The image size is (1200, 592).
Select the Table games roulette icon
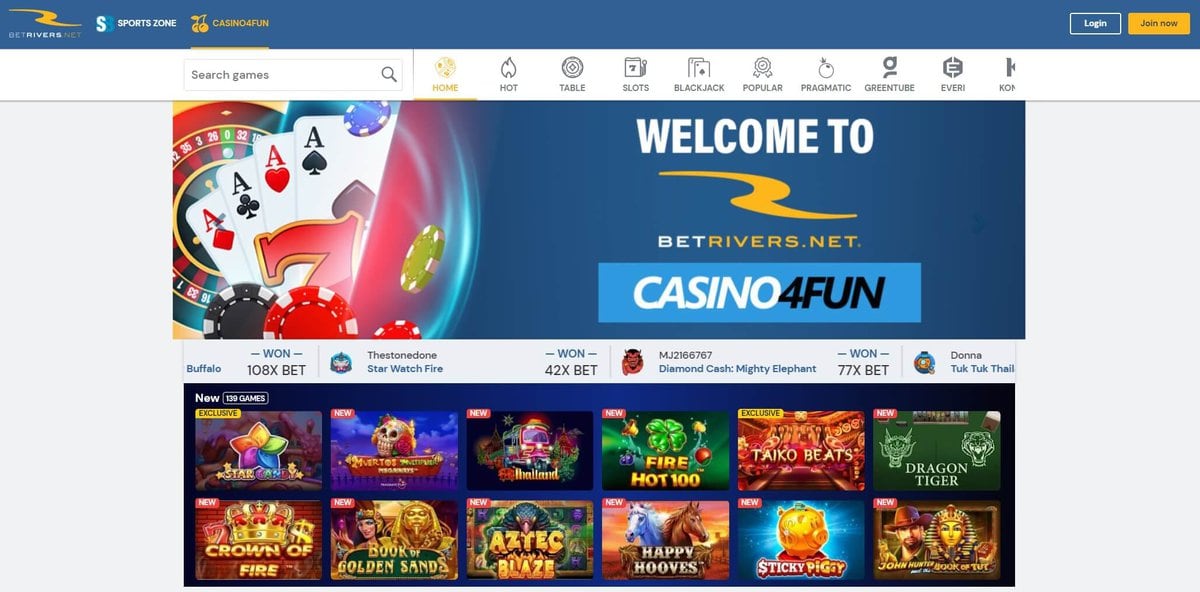572,68
